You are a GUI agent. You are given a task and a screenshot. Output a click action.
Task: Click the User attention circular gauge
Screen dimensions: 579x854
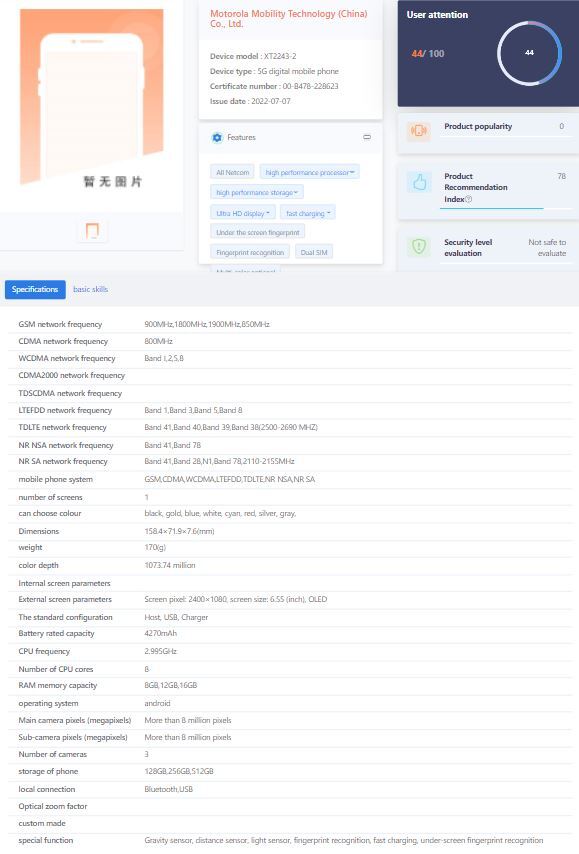(529, 53)
